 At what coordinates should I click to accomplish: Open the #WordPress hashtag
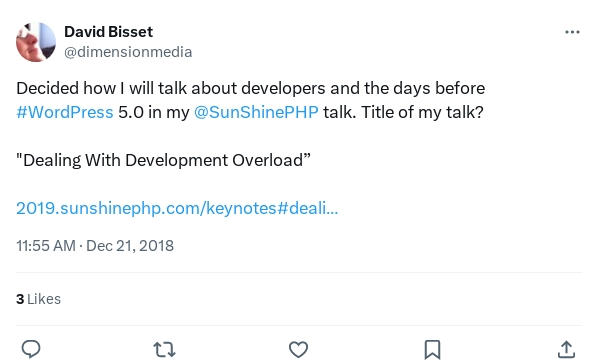tap(65, 112)
